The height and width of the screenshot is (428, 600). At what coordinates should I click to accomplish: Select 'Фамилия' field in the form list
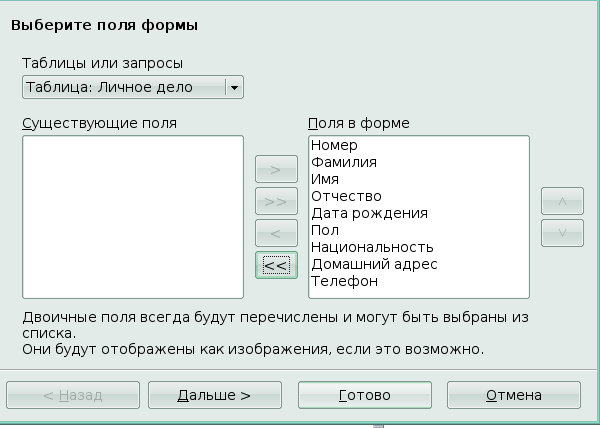coord(344,163)
